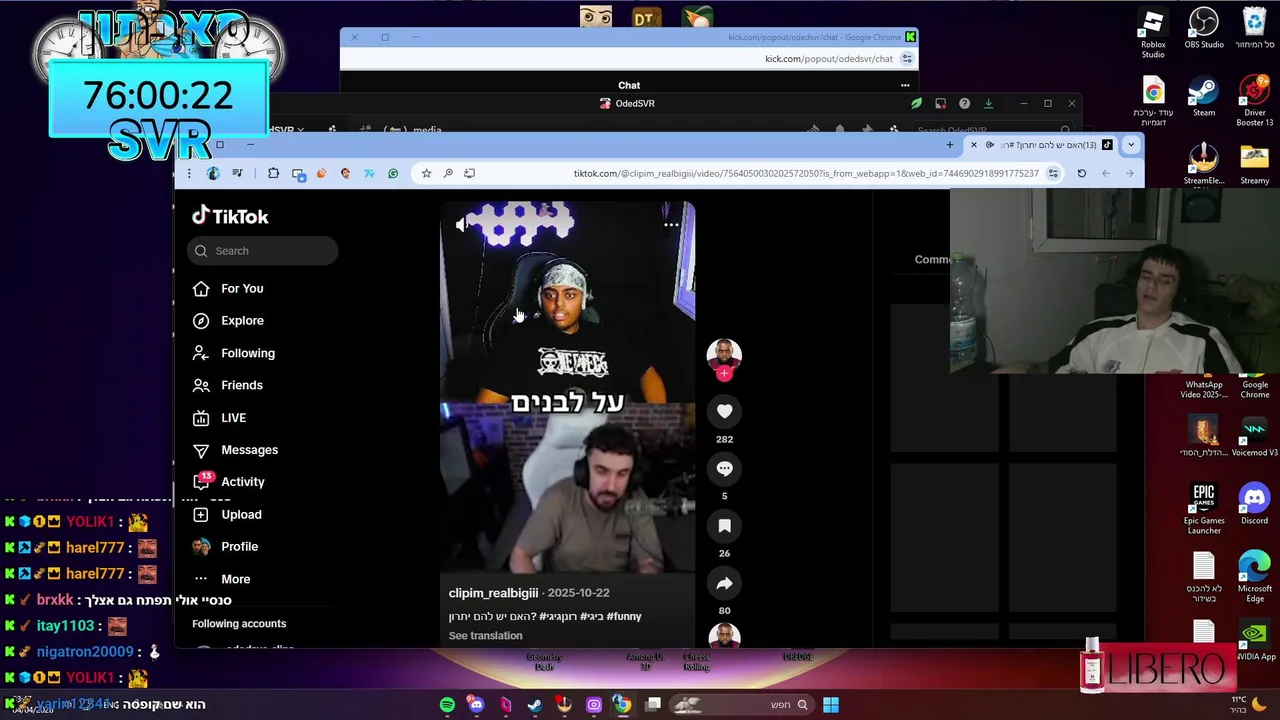Bookmark the video with 26 saves
Screen dimensions: 1280x720
click(724, 525)
